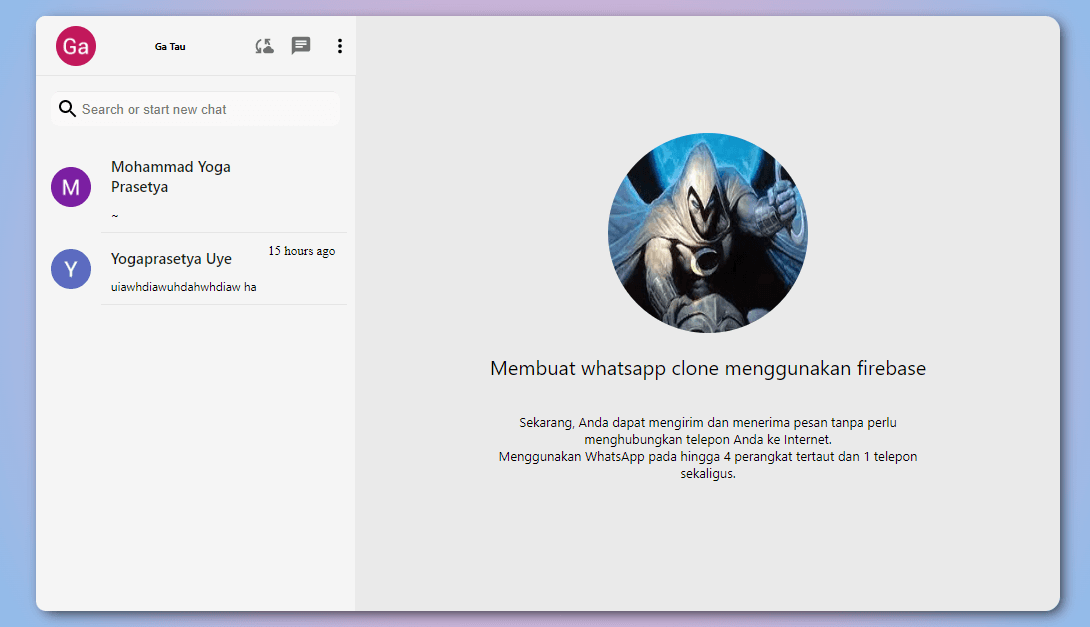Image resolution: width=1090 pixels, height=627 pixels.
Task: Start a new chat via message icon
Action: click(301, 46)
